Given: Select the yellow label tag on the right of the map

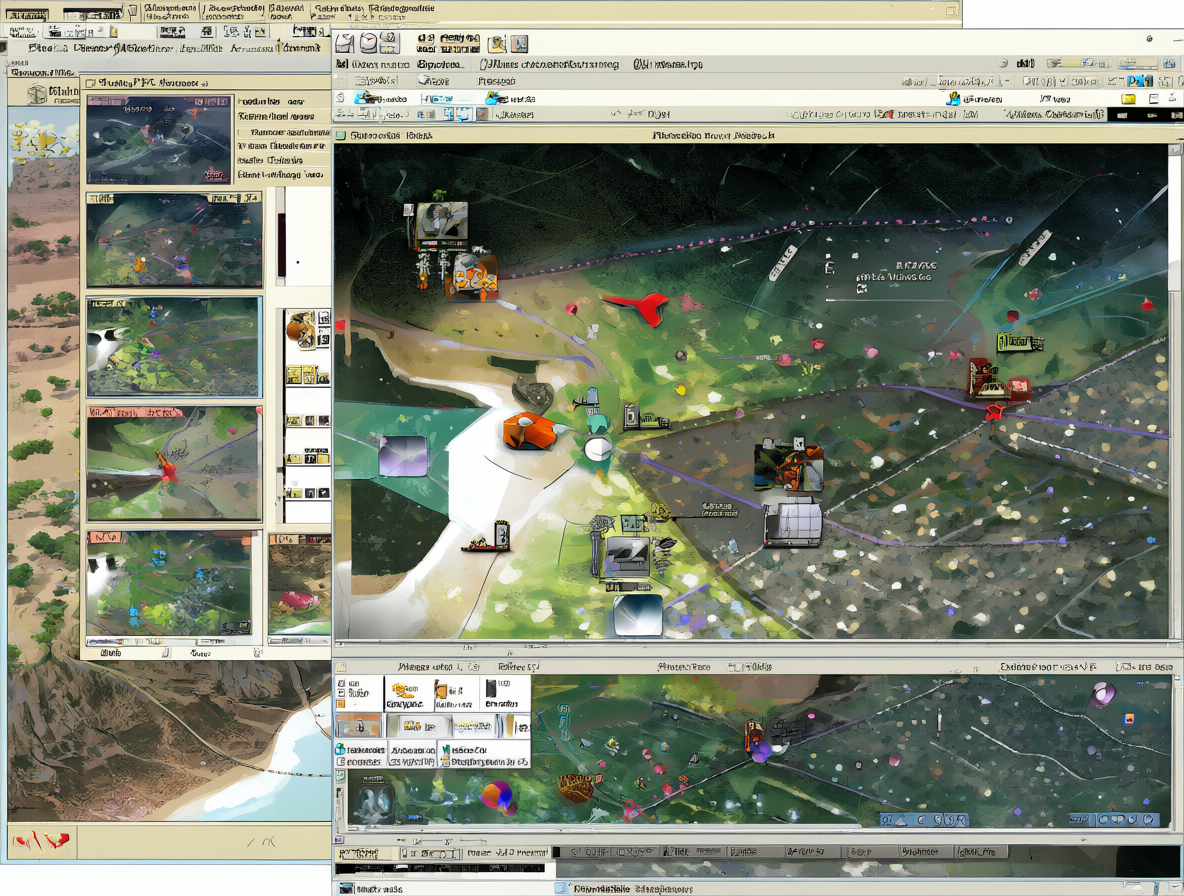Looking at the screenshot, I should (x=1019, y=342).
